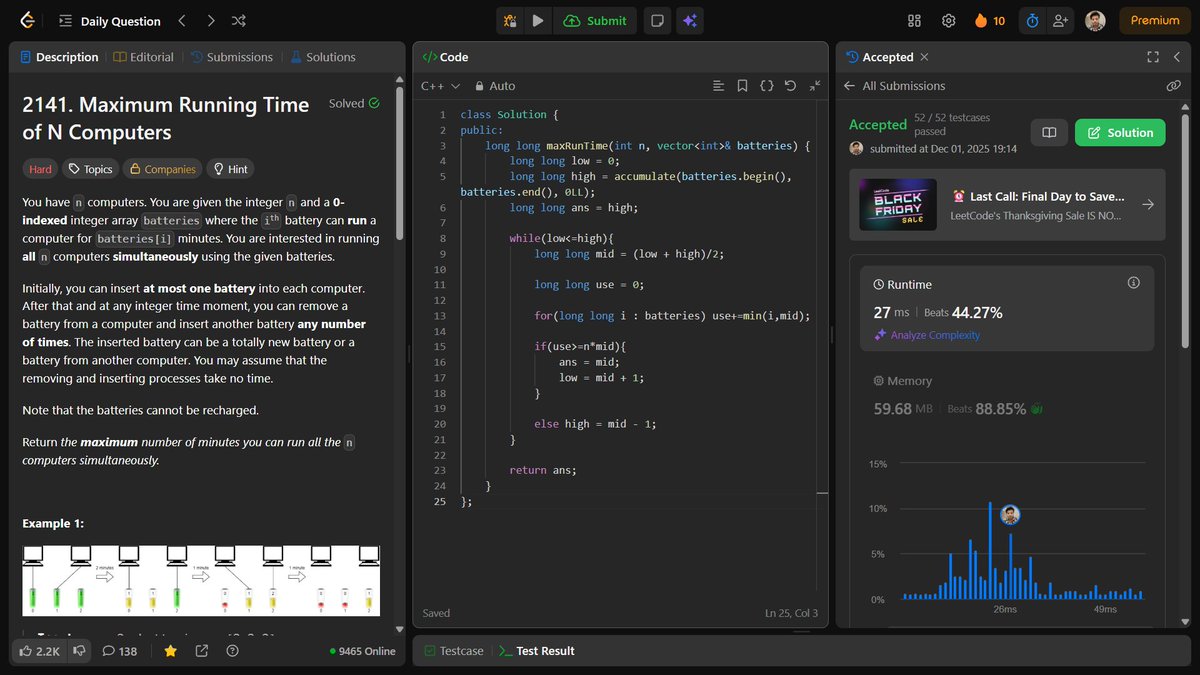
Task: Open the debugger bug icon
Action: [509, 20]
